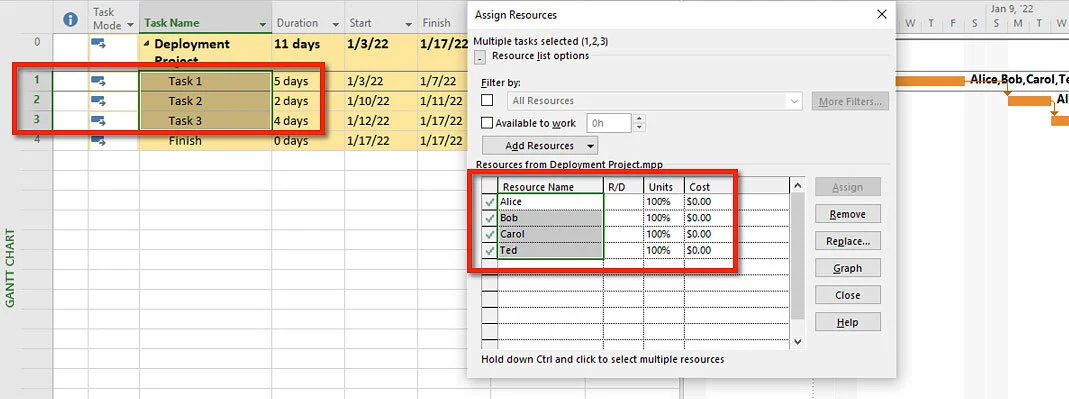Select Task 3 name cell
This screenshot has height=399, width=1069.
click(205, 121)
